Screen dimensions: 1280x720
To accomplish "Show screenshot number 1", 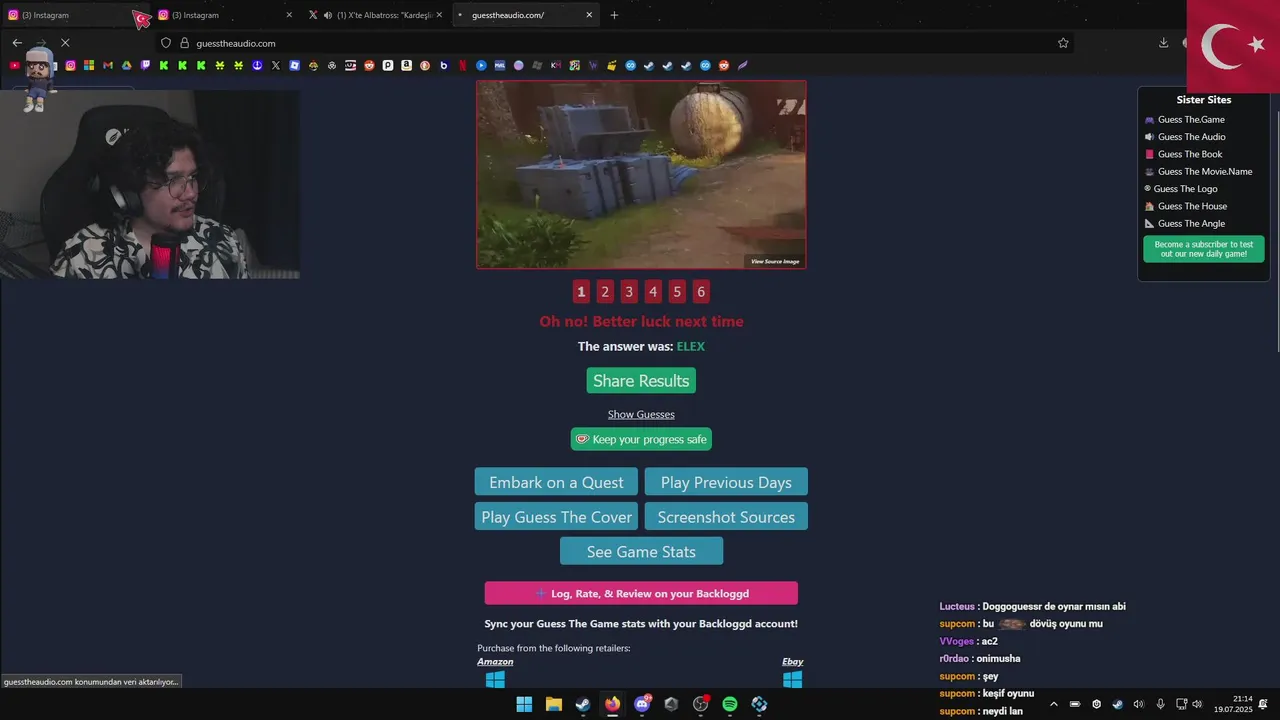I will pyautogui.click(x=581, y=292).
